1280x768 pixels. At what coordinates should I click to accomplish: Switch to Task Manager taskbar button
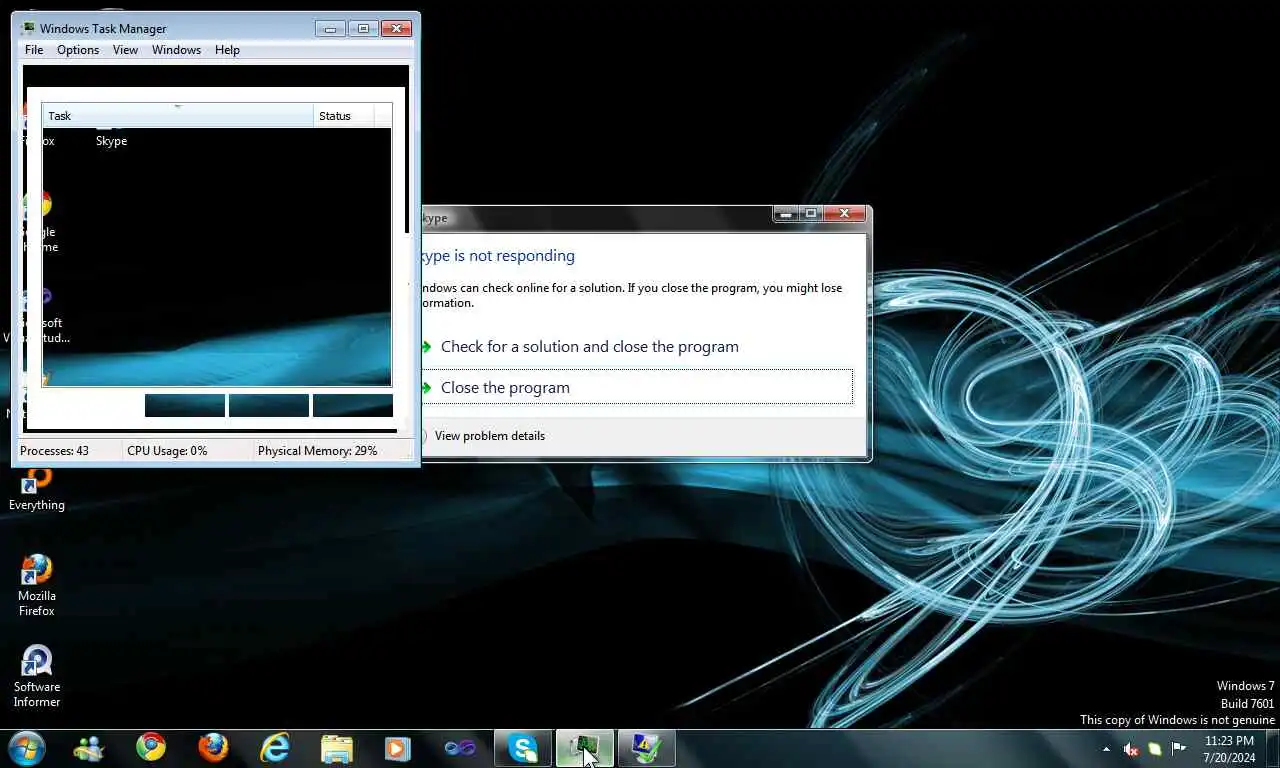click(584, 748)
